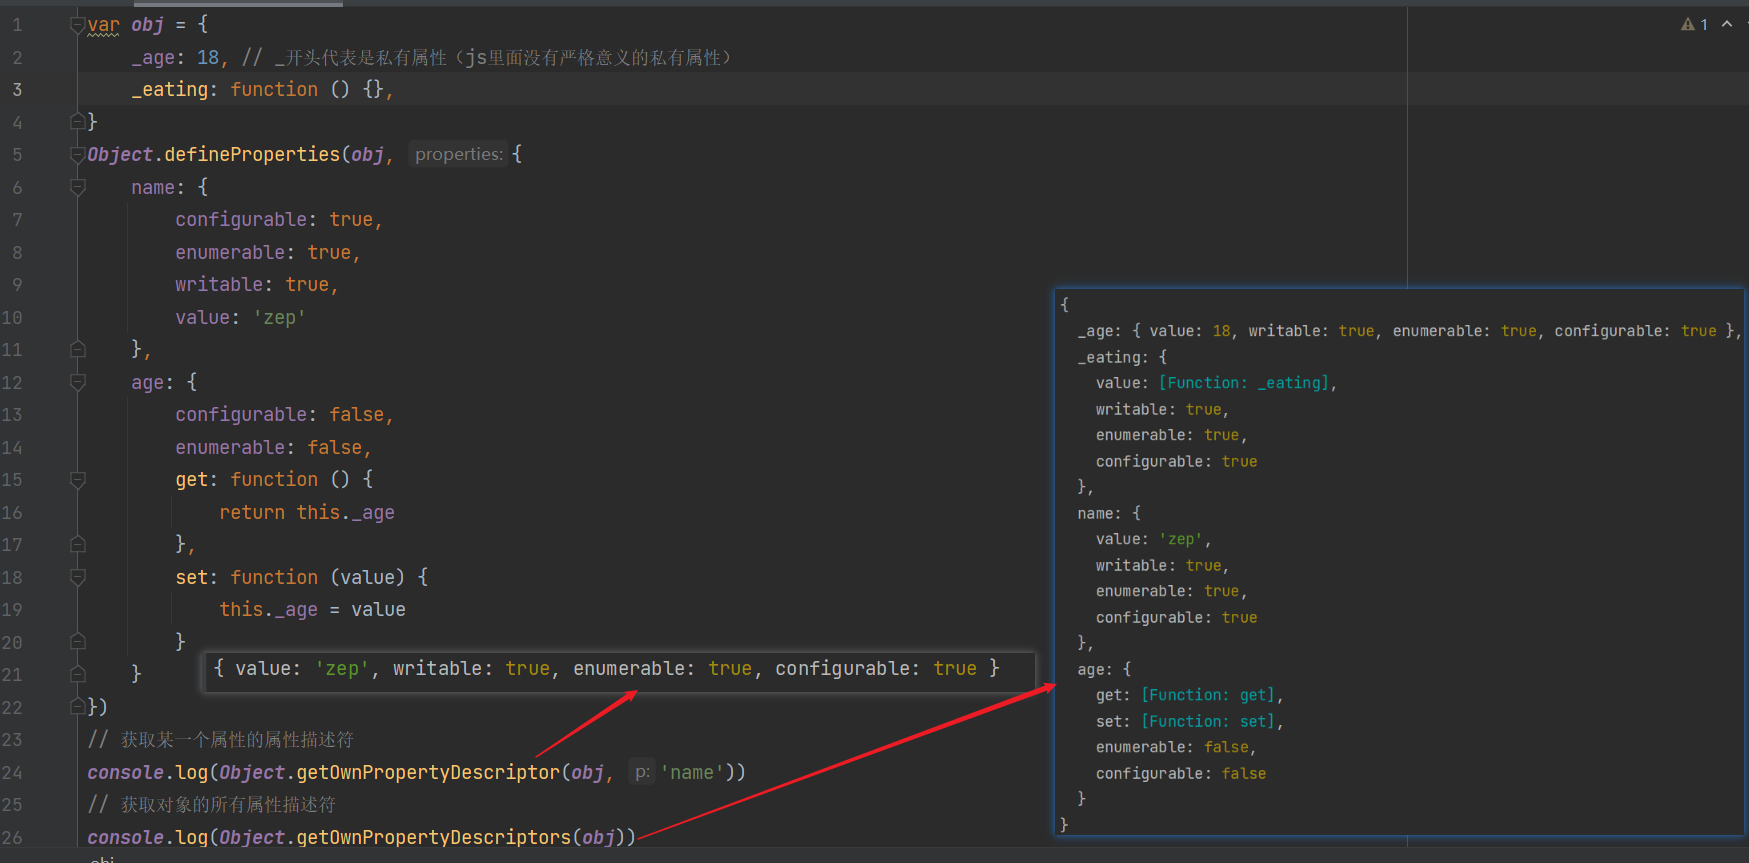The image size is (1749, 863).
Task: Collapse the obj declaration fold at line 1
Action: pyautogui.click(x=78, y=25)
